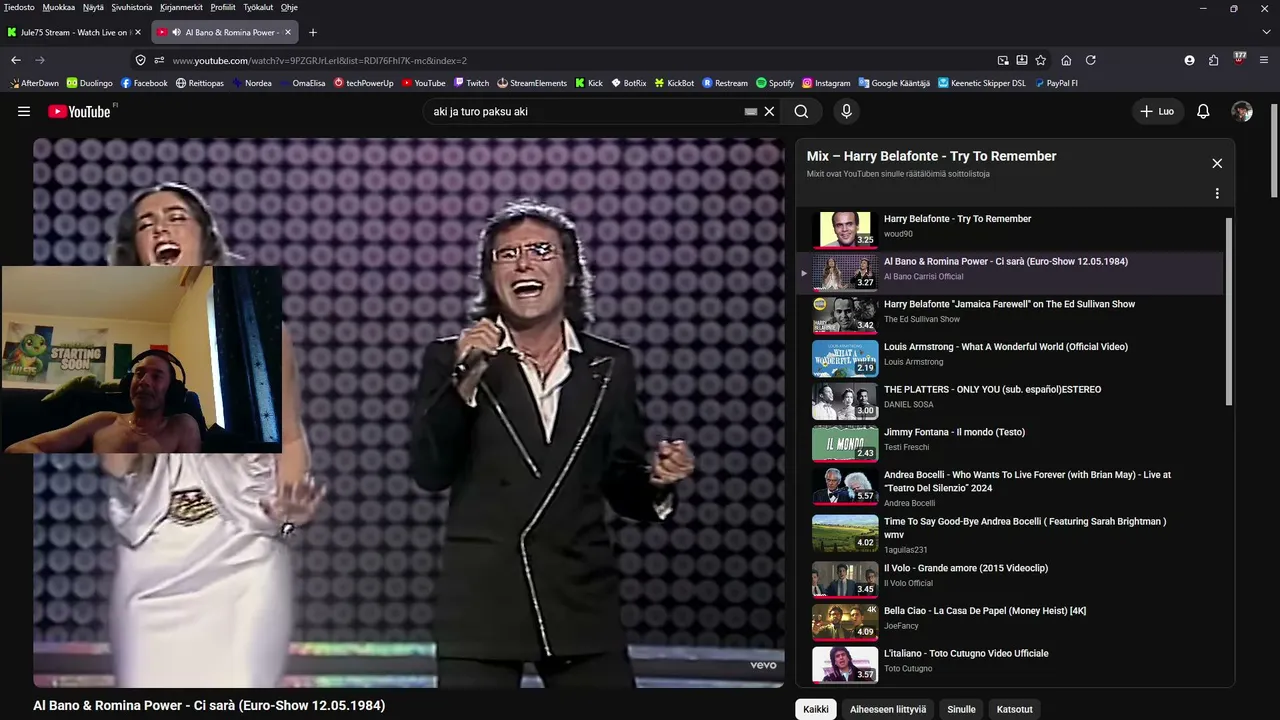Click the browser address bar URL
Image resolution: width=1280 pixels, height=720 pixels.
pos(320,60)
